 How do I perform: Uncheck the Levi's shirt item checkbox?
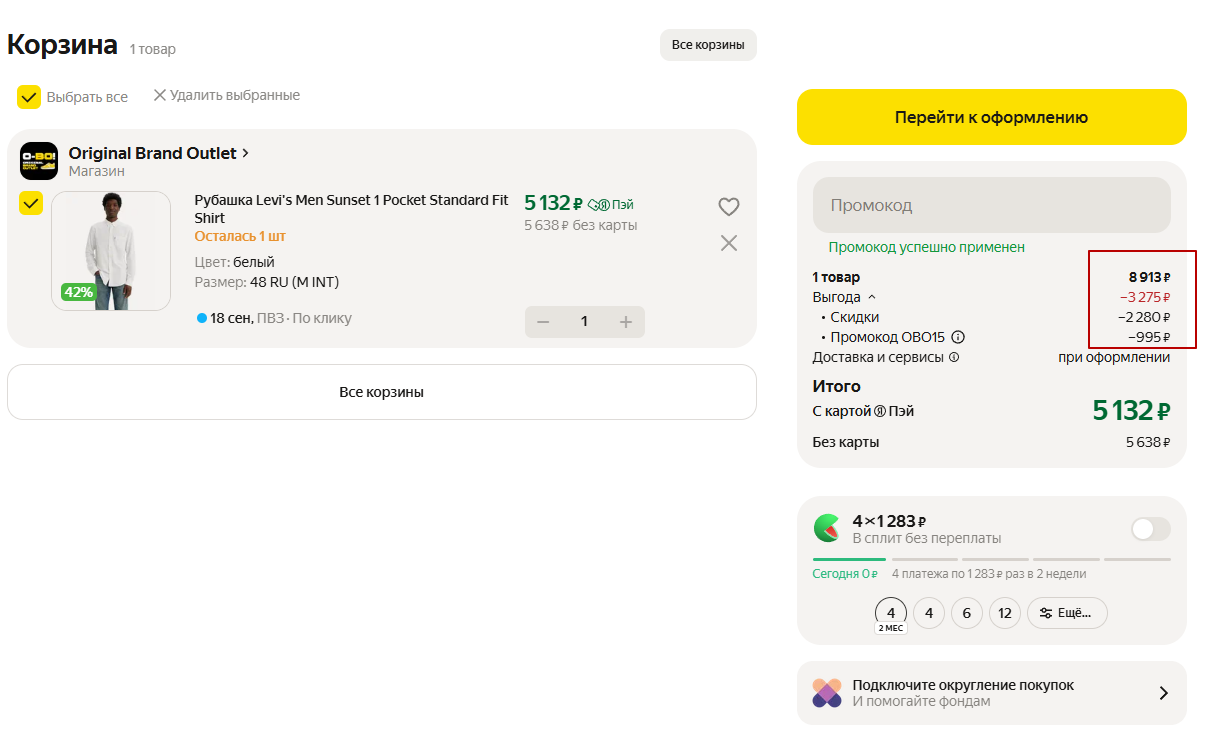pyautogui.click(x=31, y=203)
